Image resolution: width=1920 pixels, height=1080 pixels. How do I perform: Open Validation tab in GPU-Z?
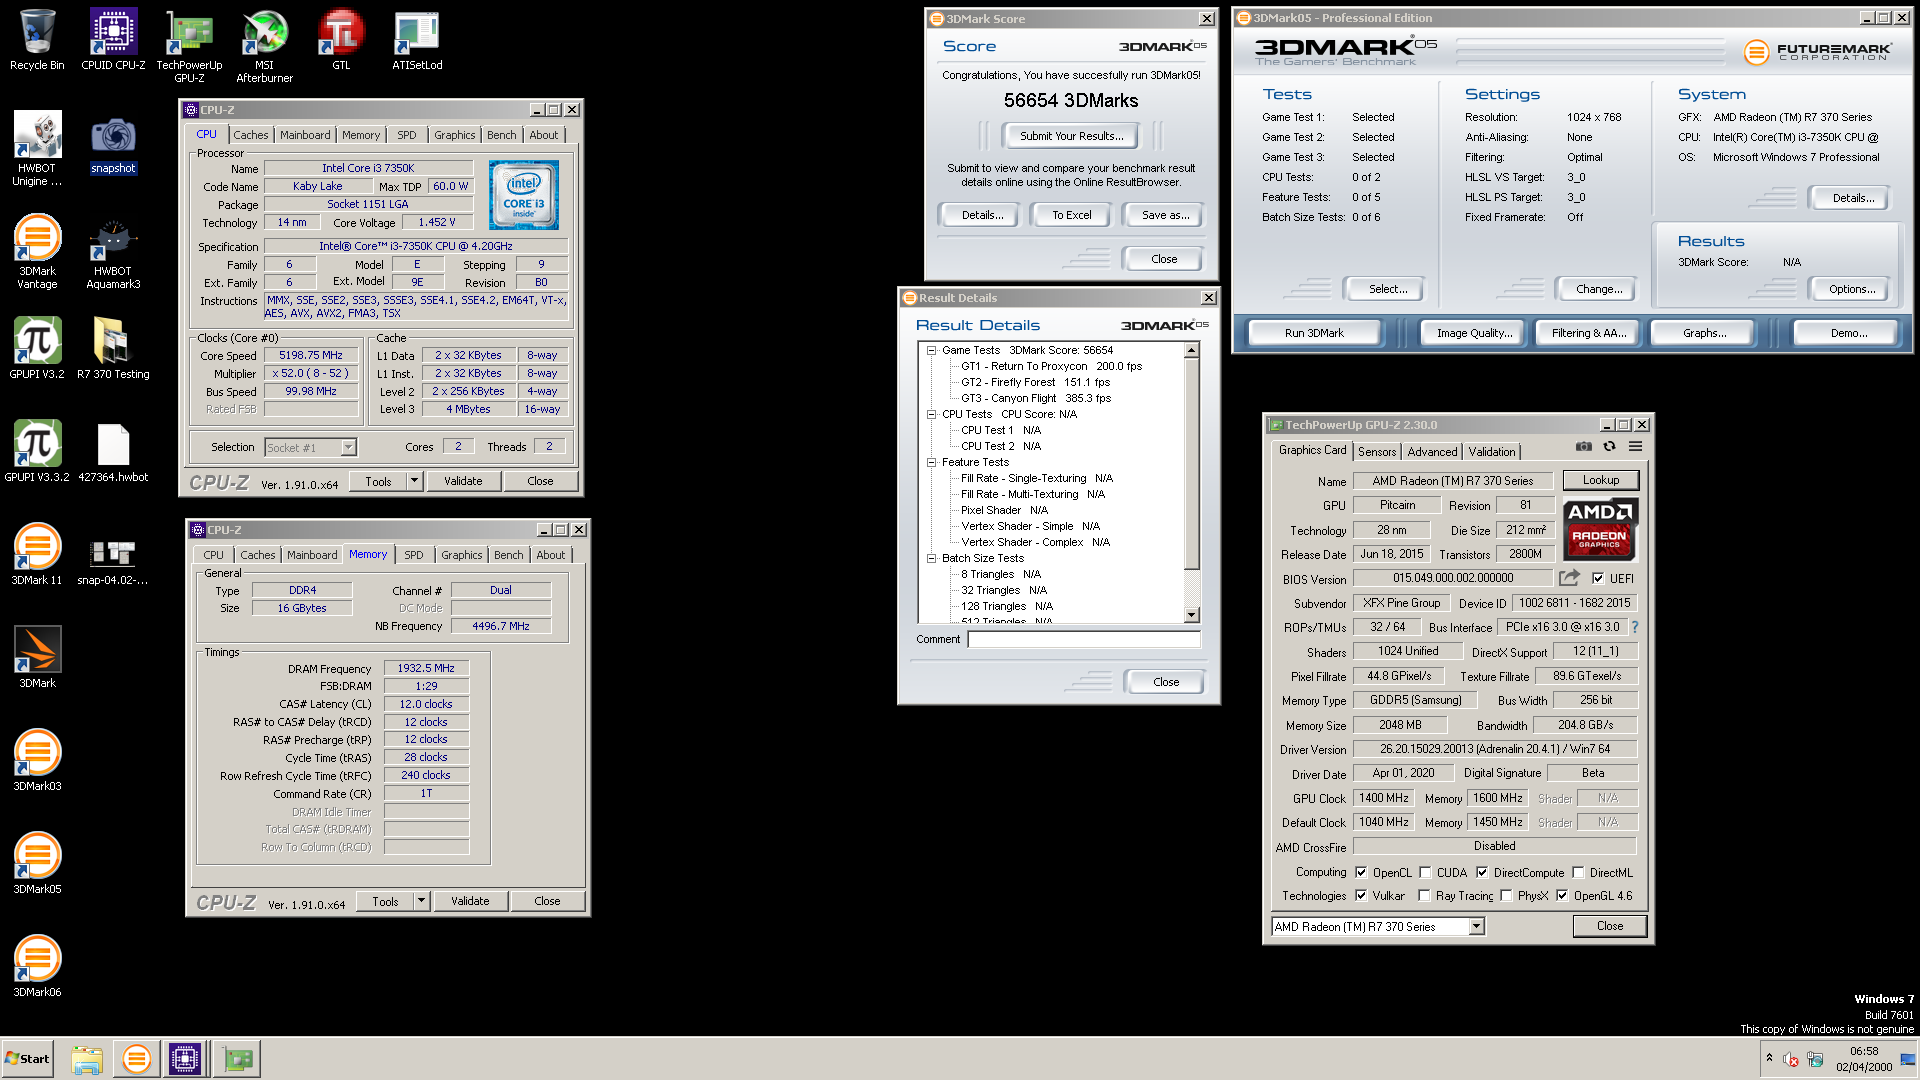point(1492,452)
